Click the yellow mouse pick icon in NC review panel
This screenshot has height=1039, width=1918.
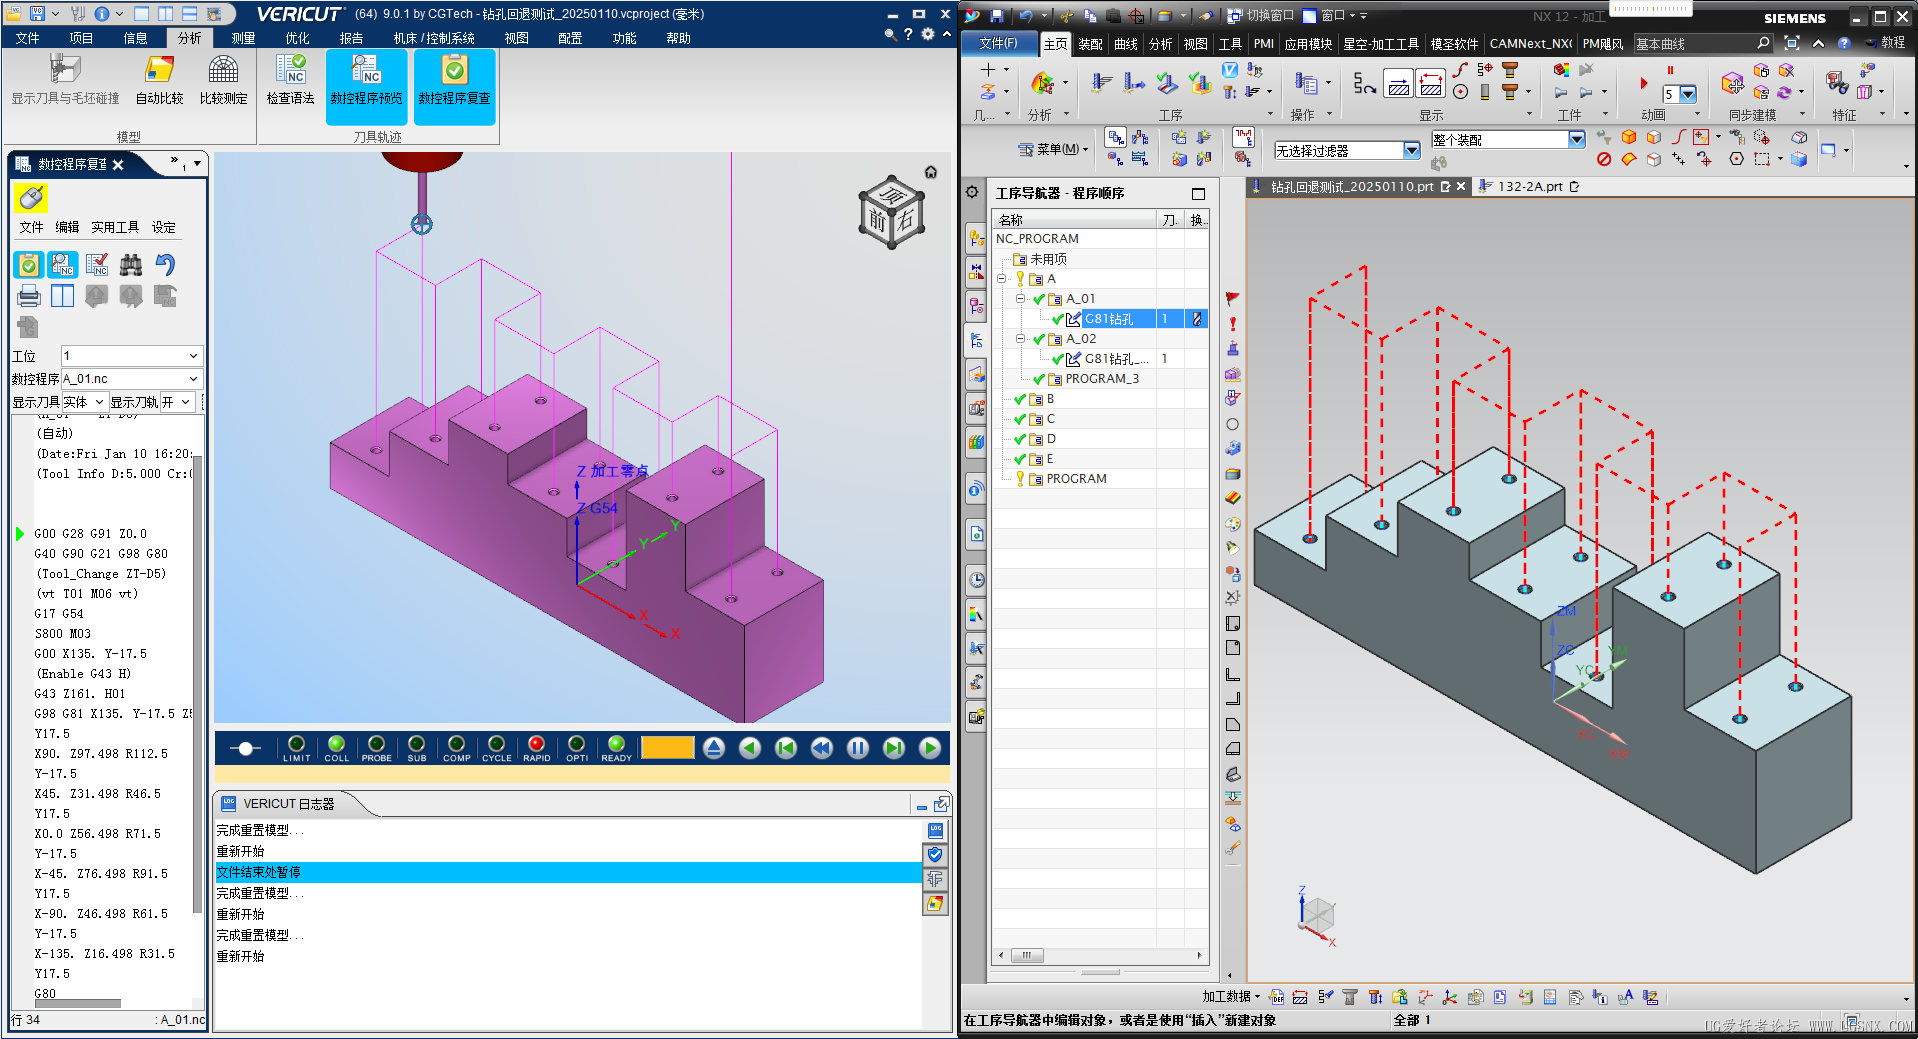coord(30,198)
